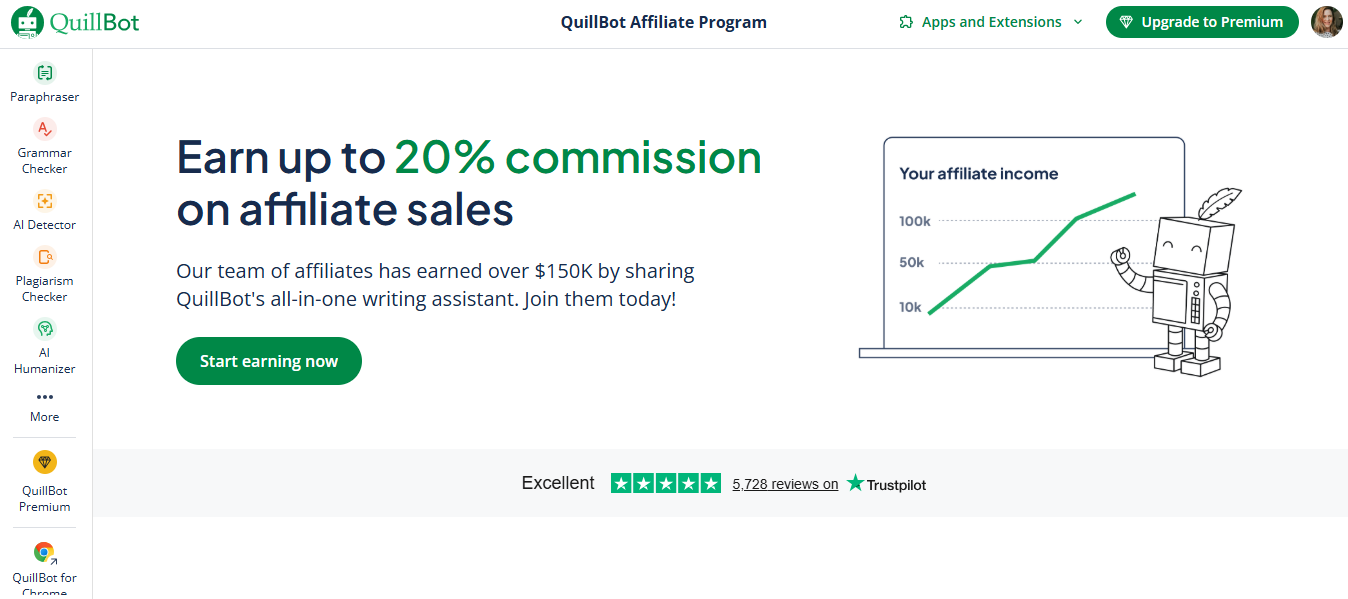Click the Trustpilot five-star rating
This screenshot has width=1348, height=599.
pos(666,483)
